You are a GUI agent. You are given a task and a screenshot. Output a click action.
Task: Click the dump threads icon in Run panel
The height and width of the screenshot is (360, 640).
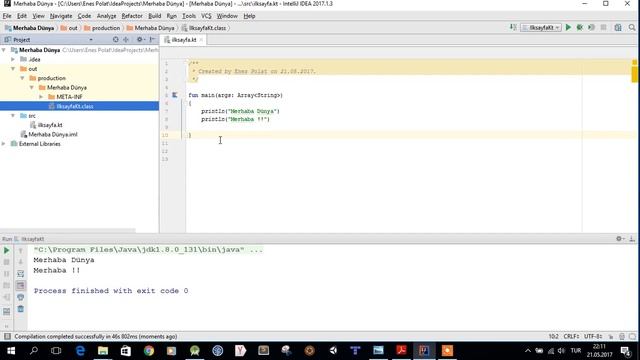[7, 286]
